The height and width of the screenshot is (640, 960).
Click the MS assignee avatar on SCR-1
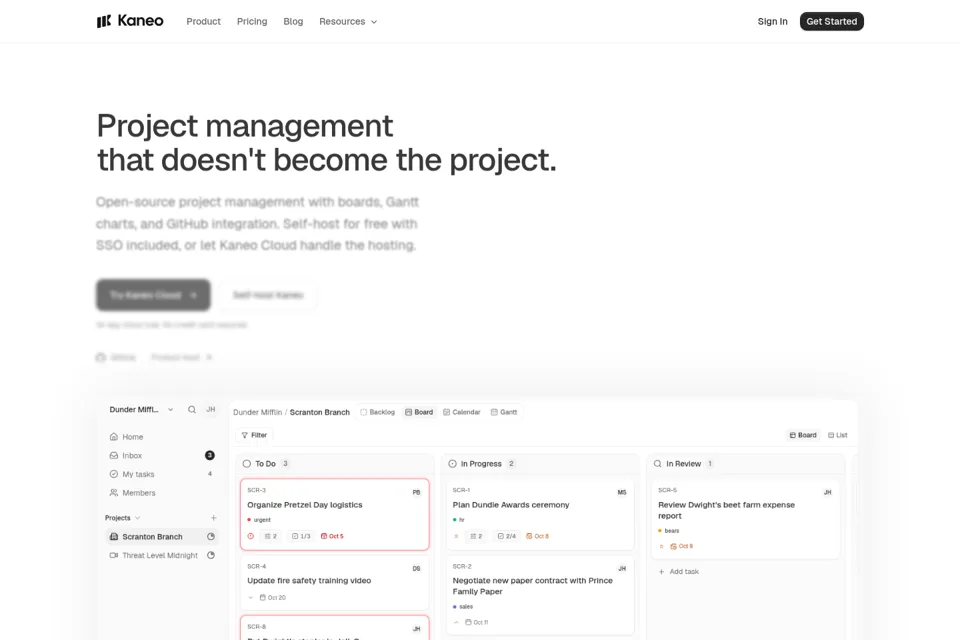tap(622, 492)
